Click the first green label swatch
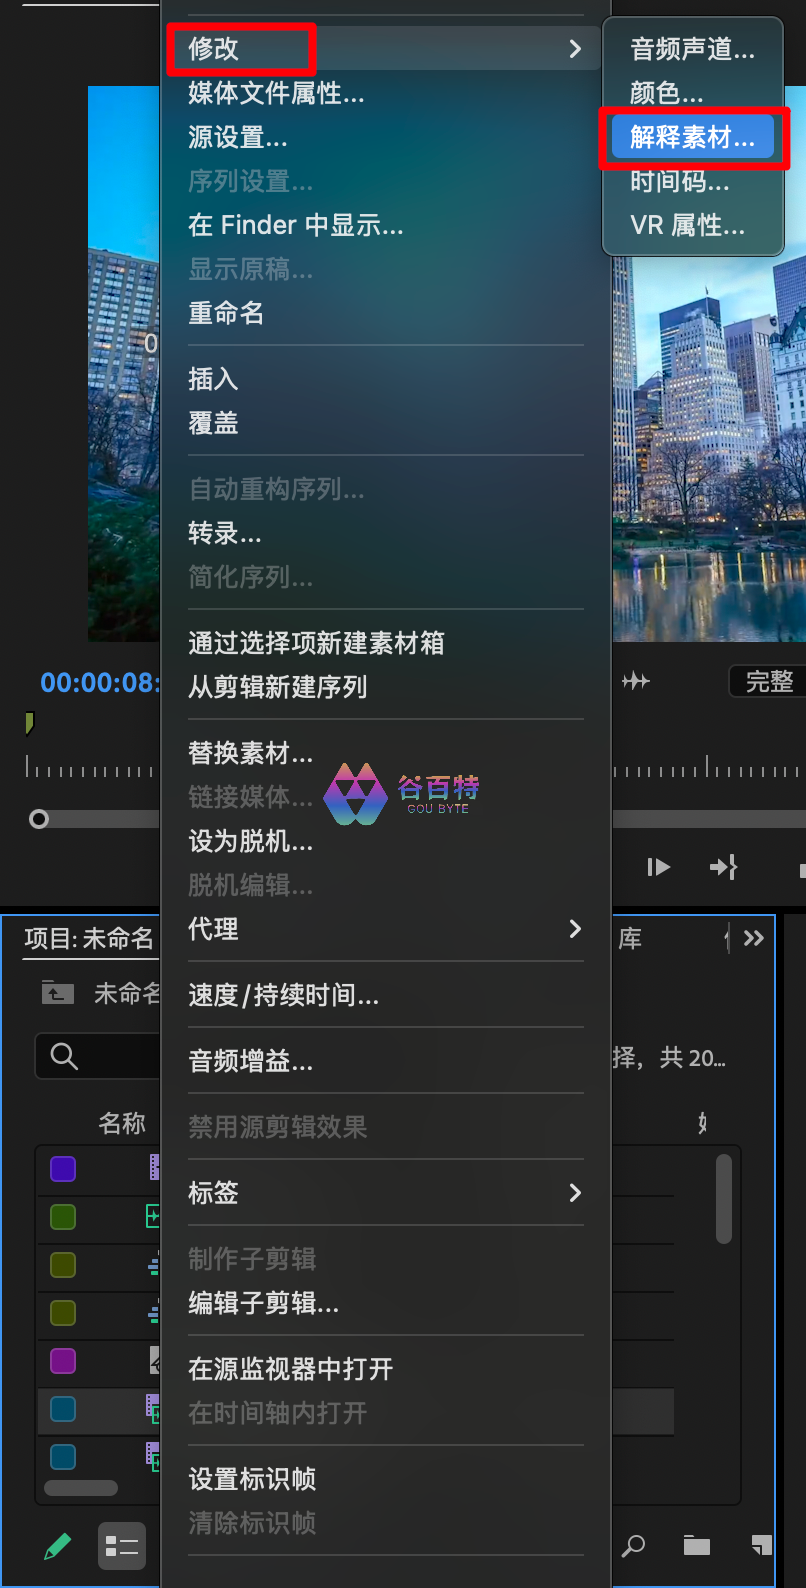 point(63,1217)
